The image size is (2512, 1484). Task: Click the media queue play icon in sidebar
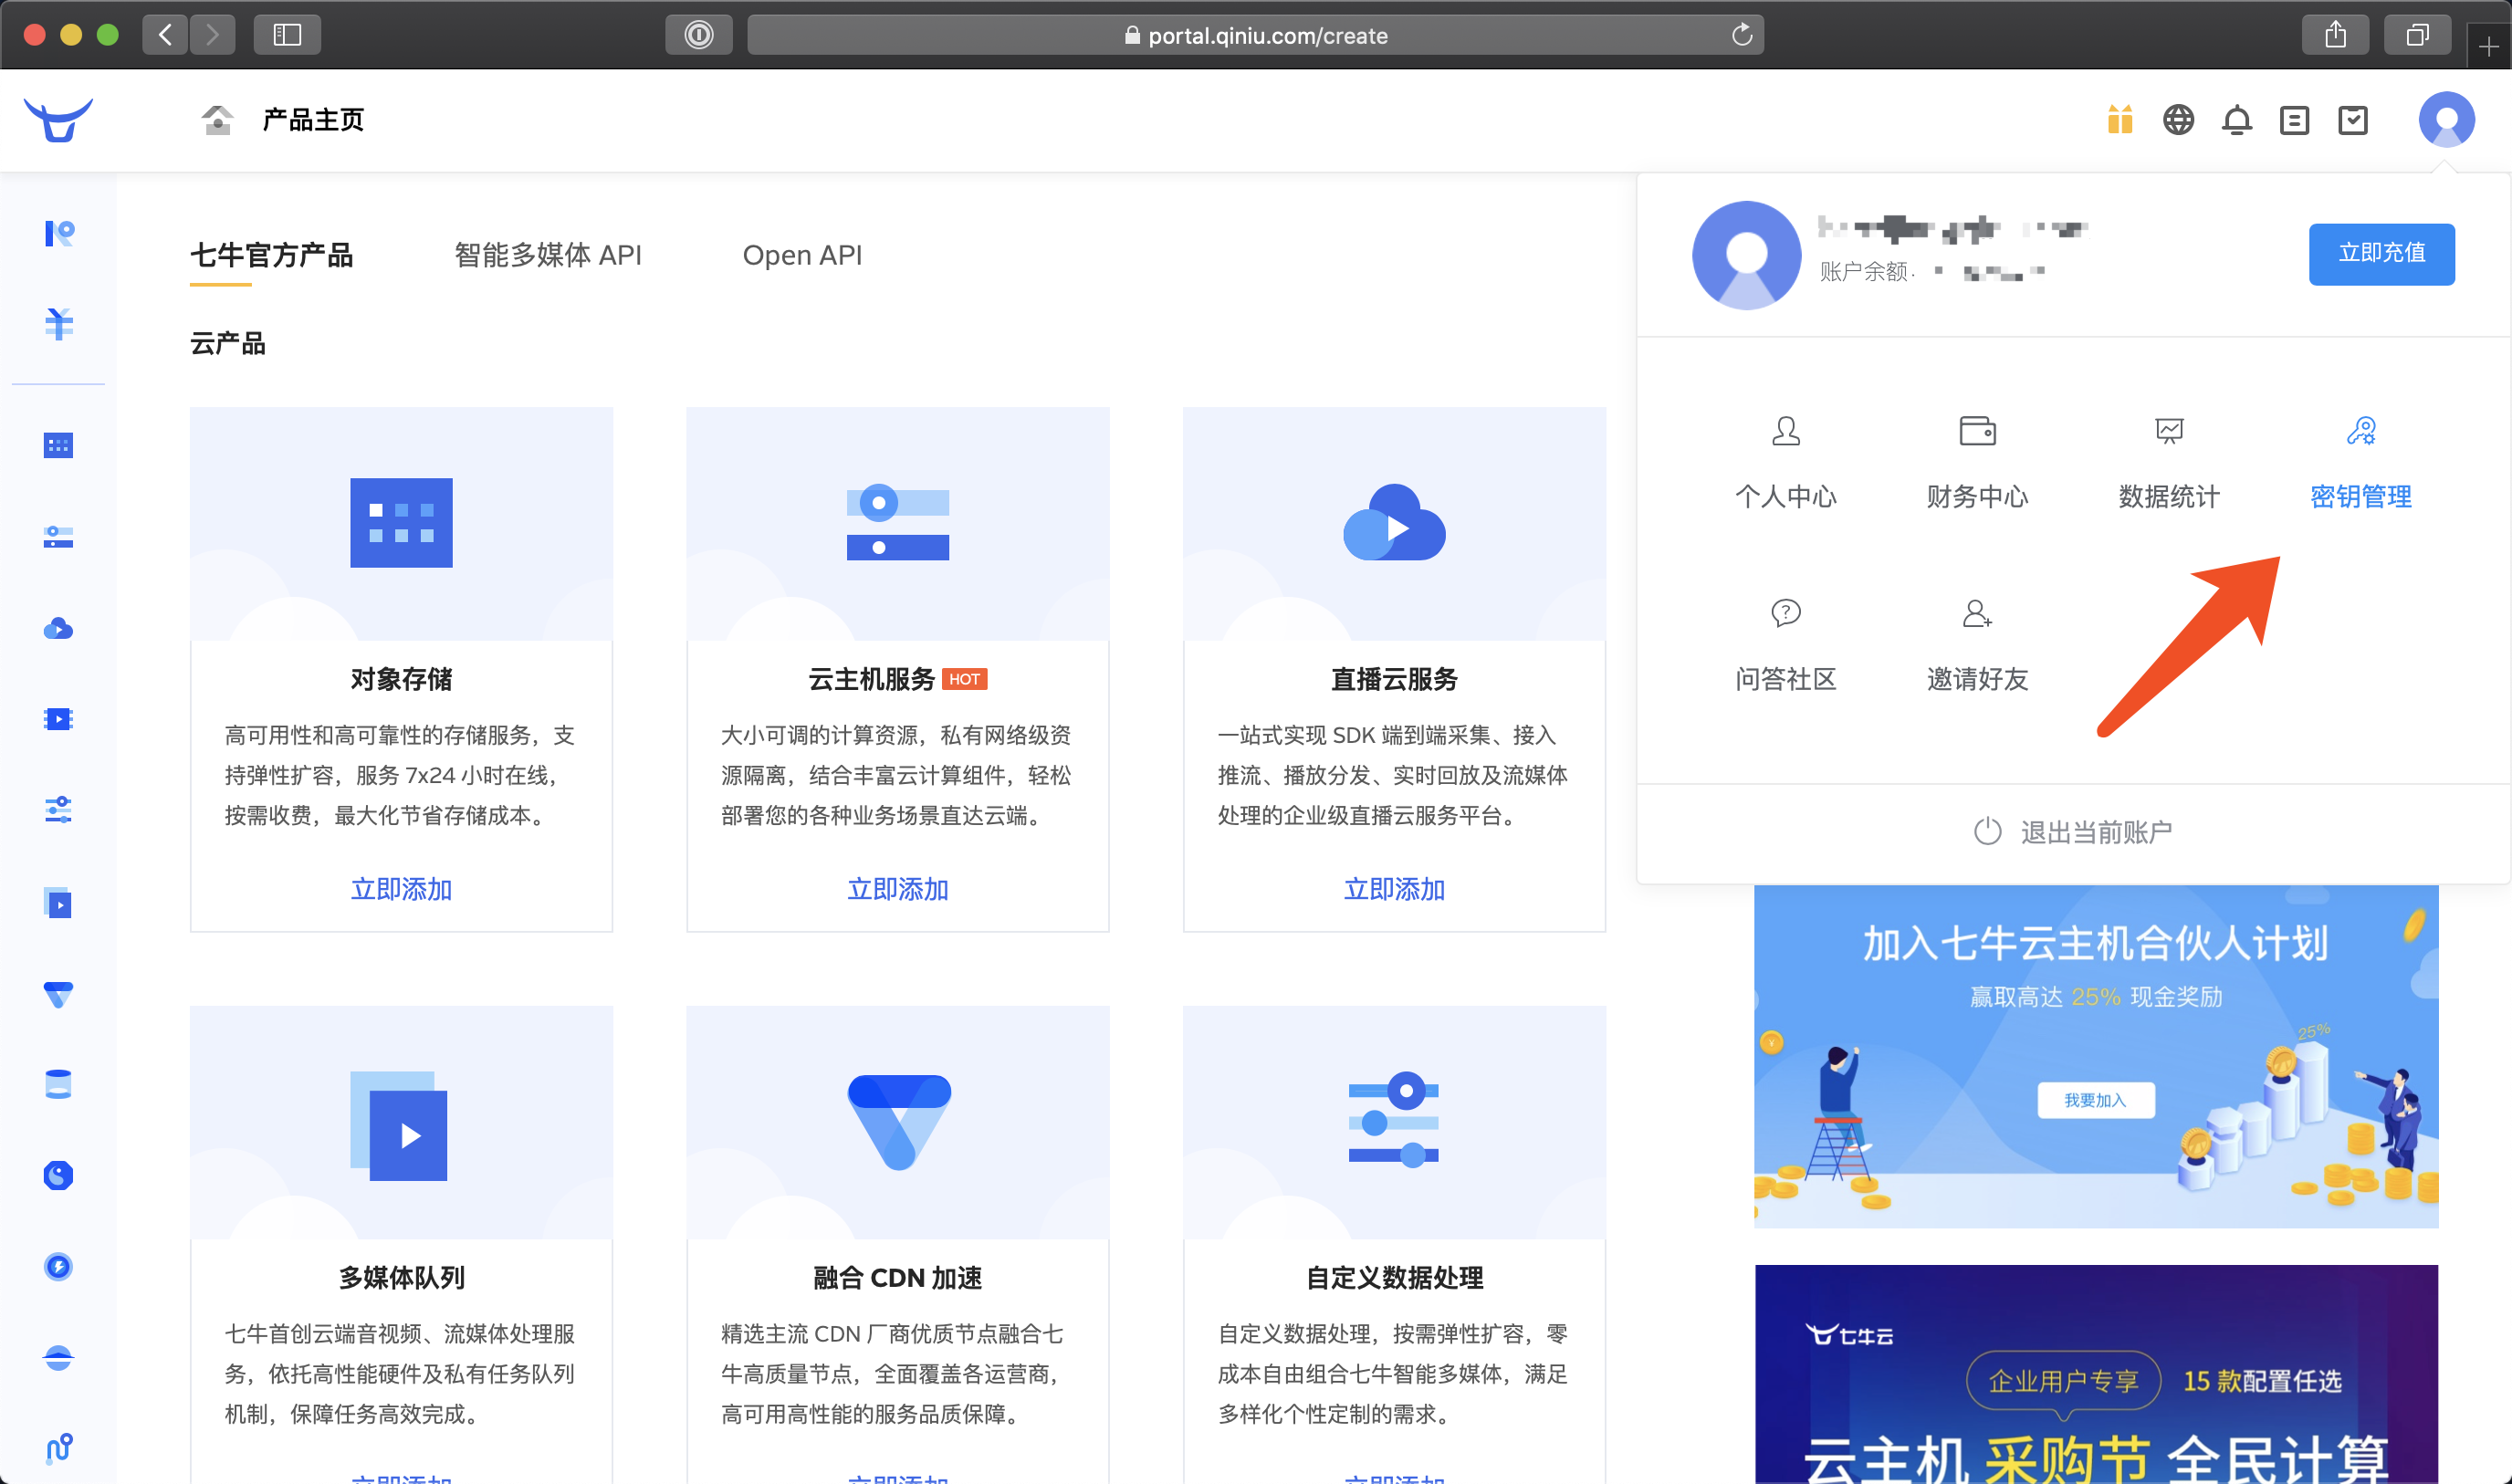58,903
